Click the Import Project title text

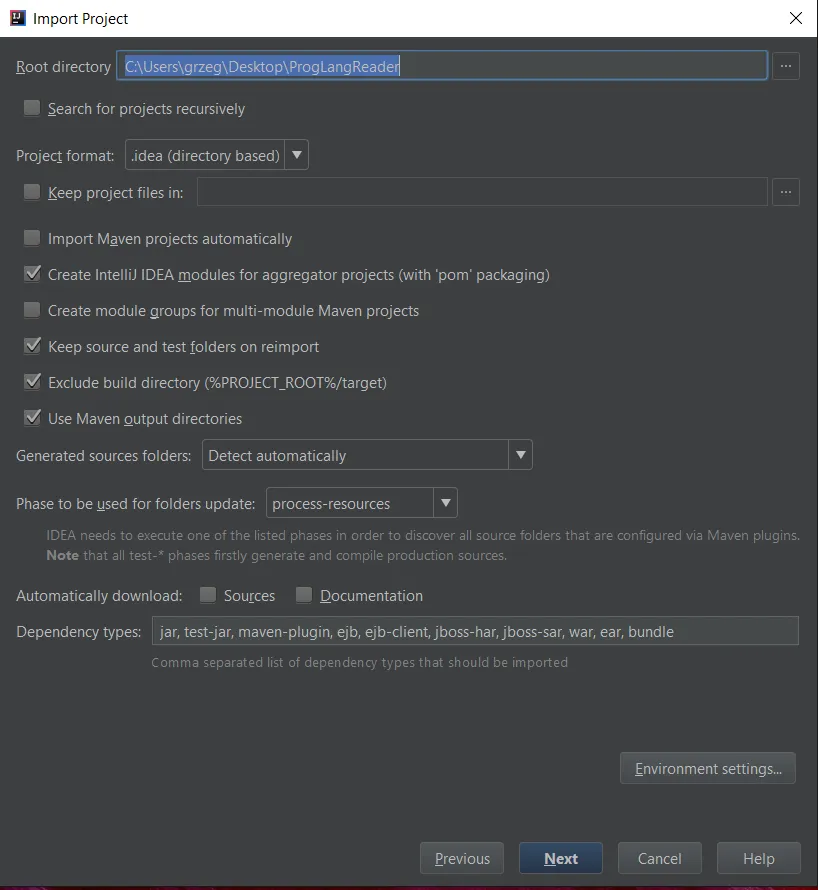click(x=81, y=19)
